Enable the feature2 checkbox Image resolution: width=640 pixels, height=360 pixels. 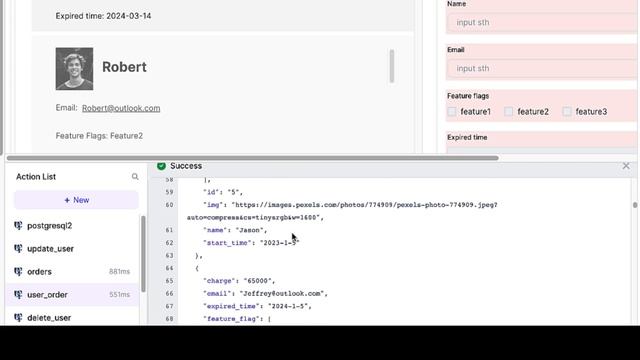tap(509, 111)
